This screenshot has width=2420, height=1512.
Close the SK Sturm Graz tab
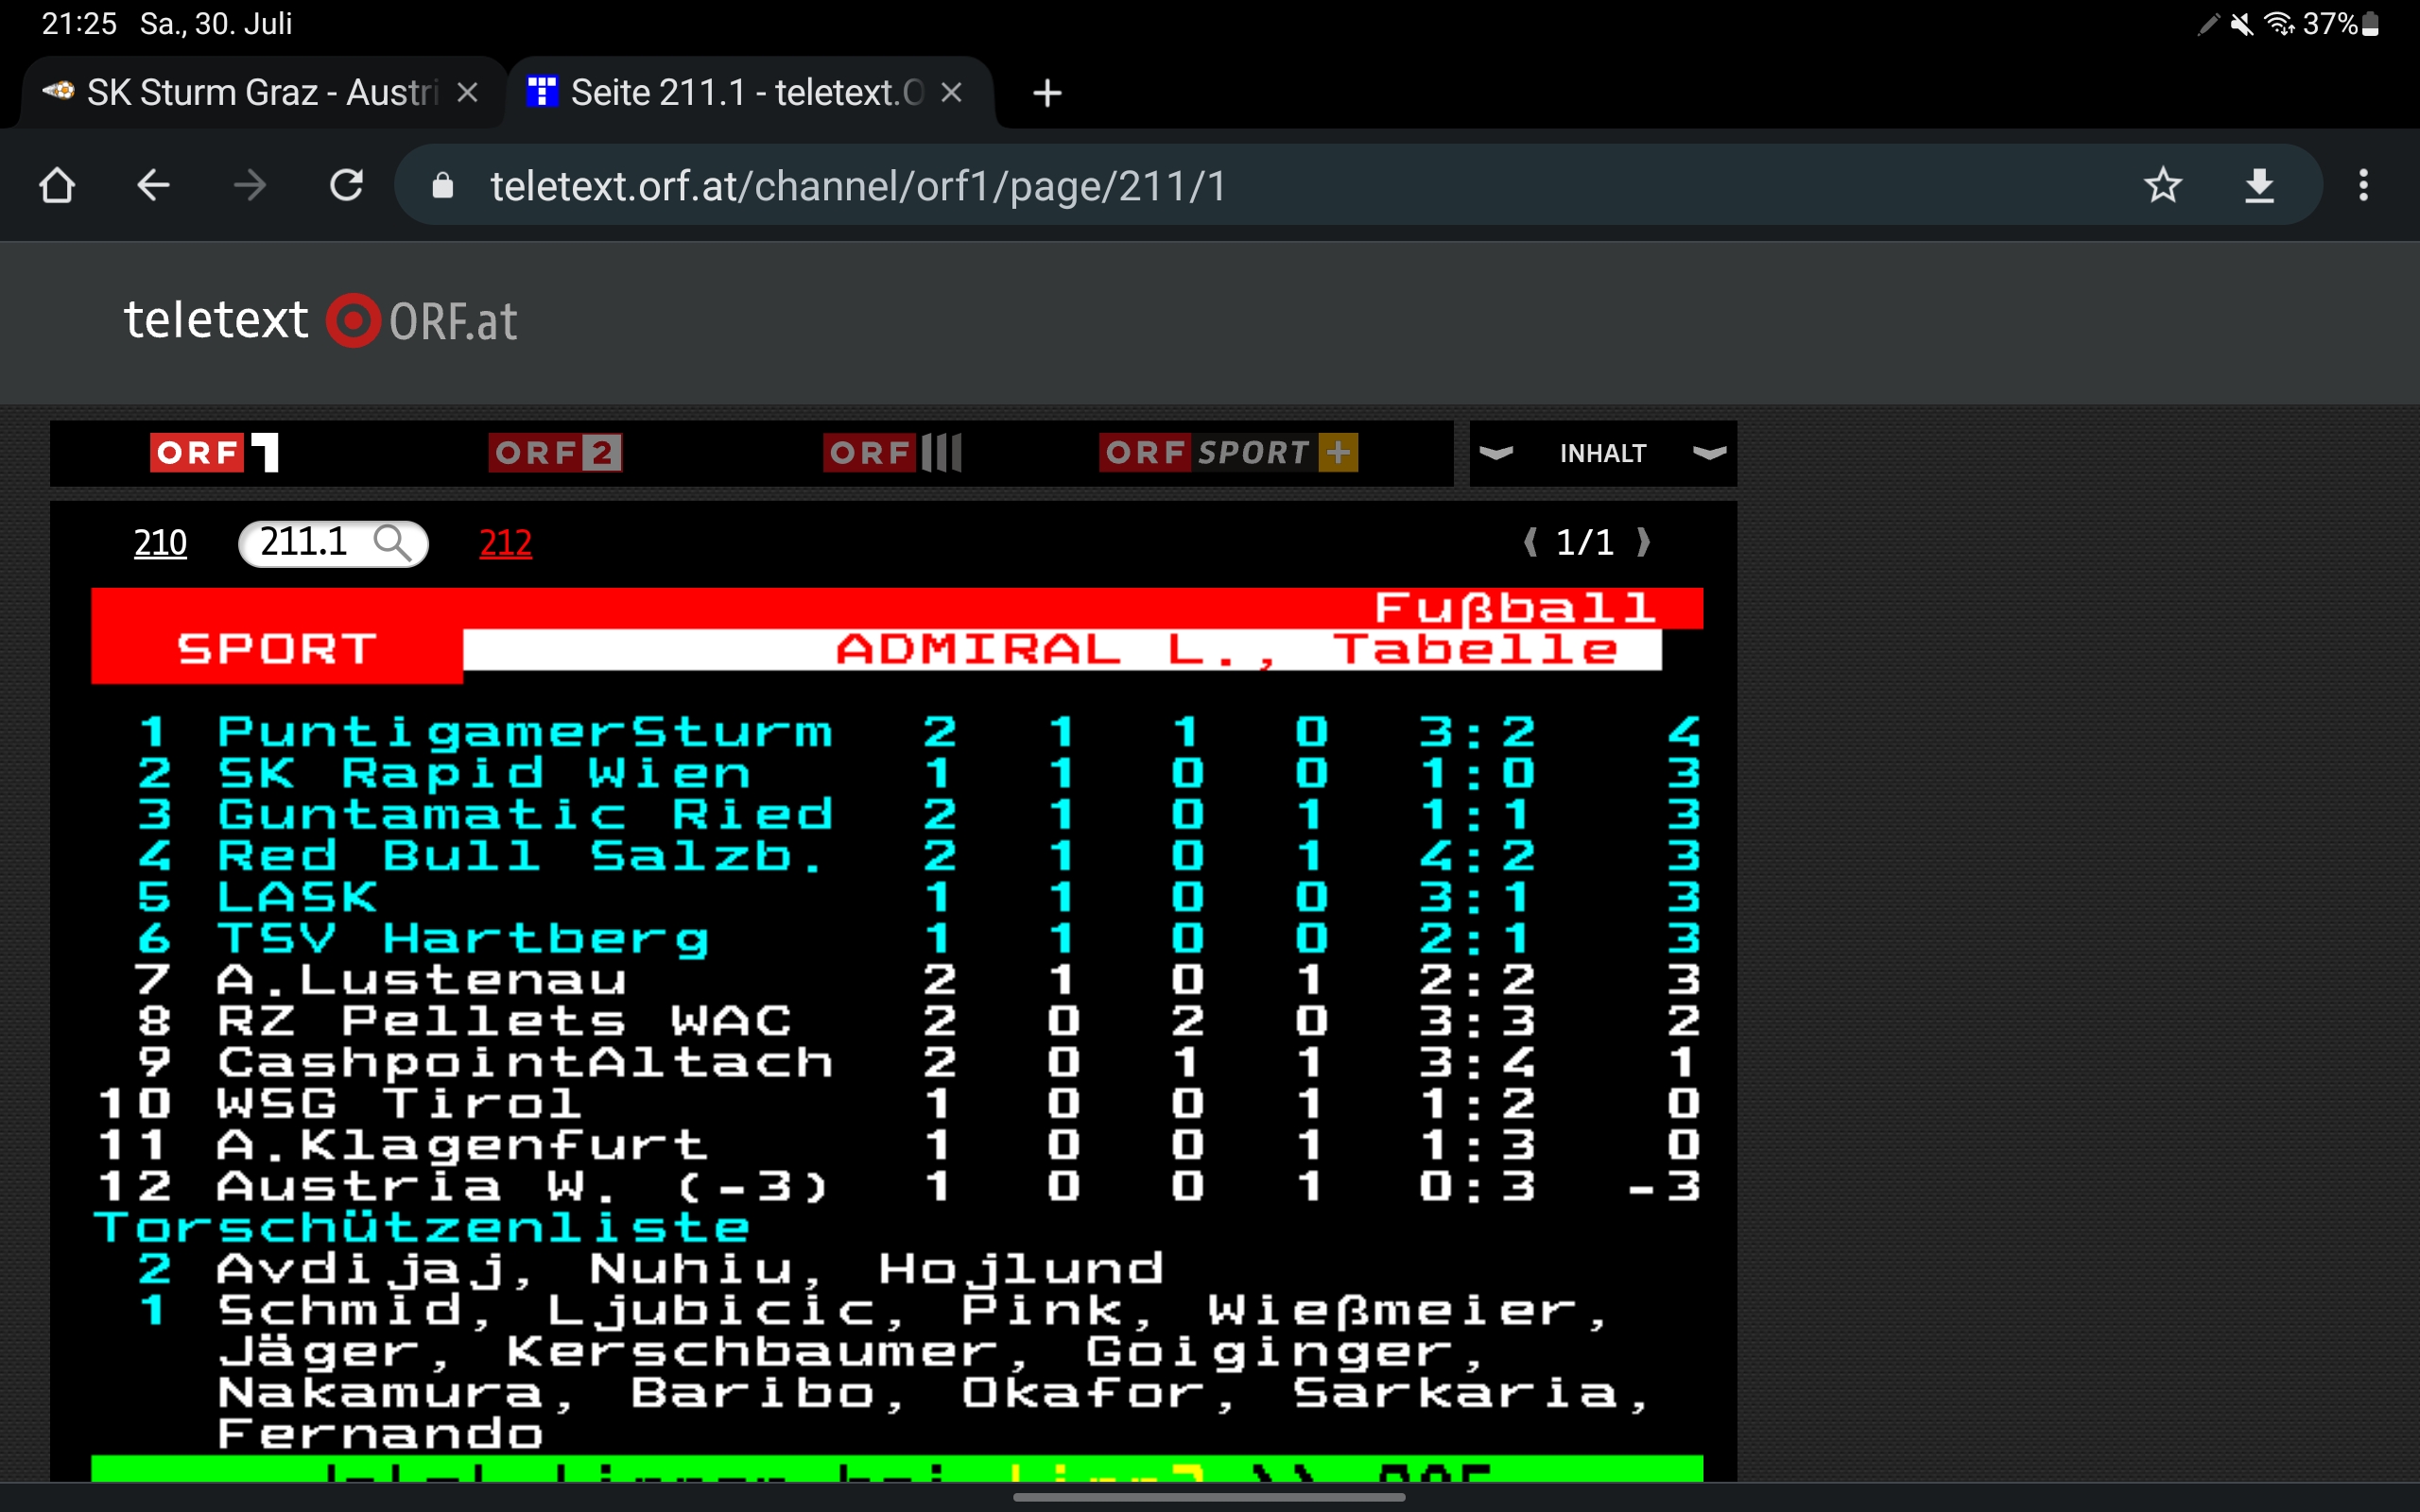pos(467,93)
